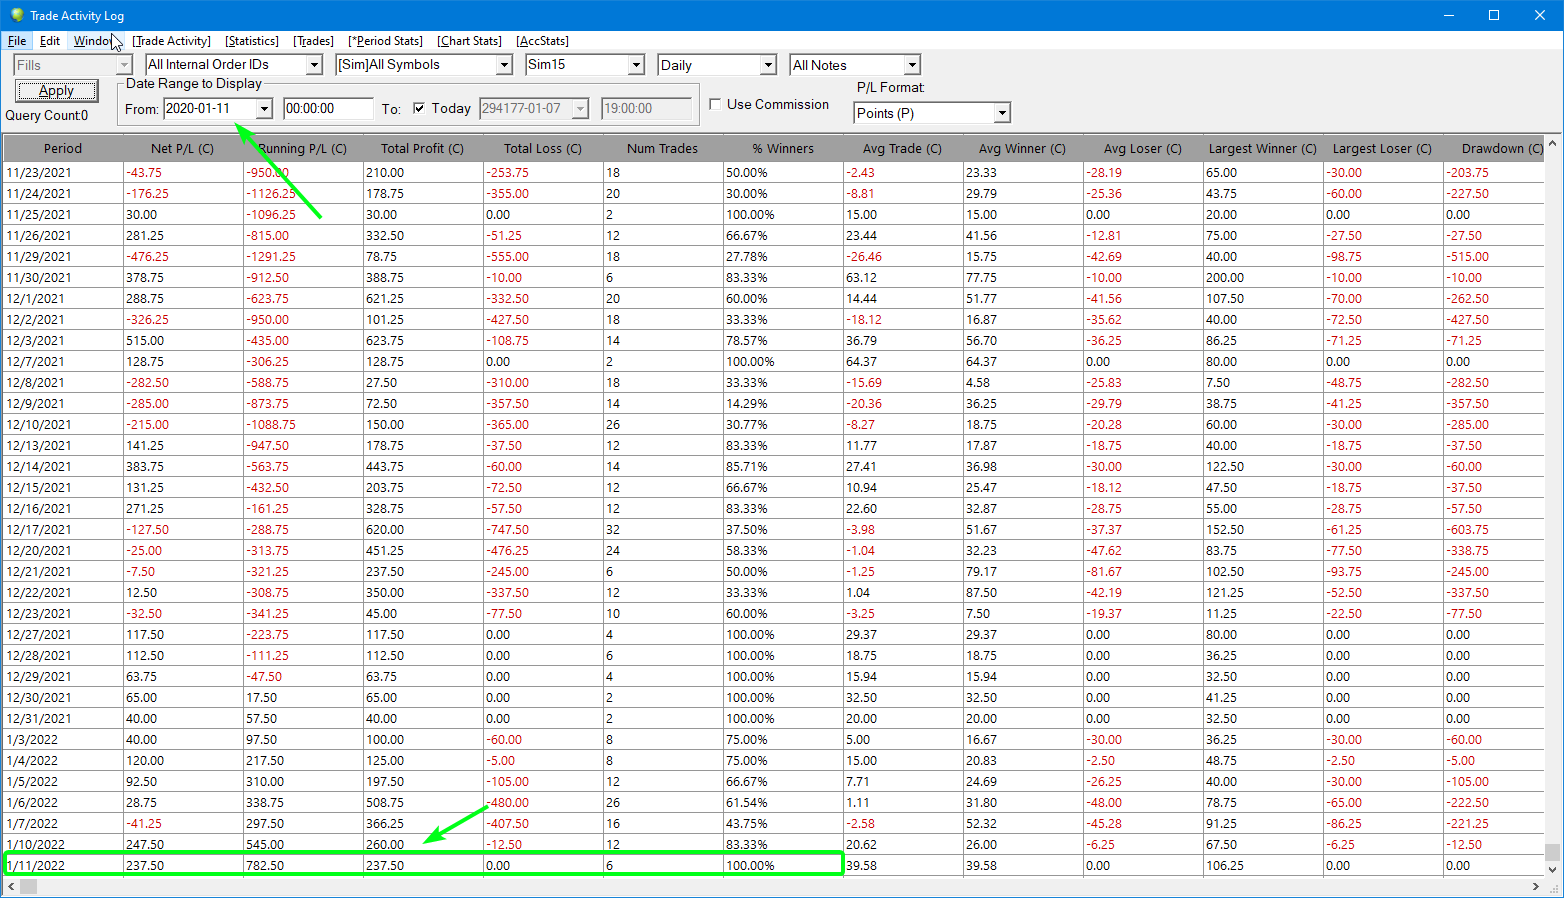This screenshot has width=1564, height=898.
Task: Sort by the Total Profit (C) column header
Action: [x=423, y=149]
